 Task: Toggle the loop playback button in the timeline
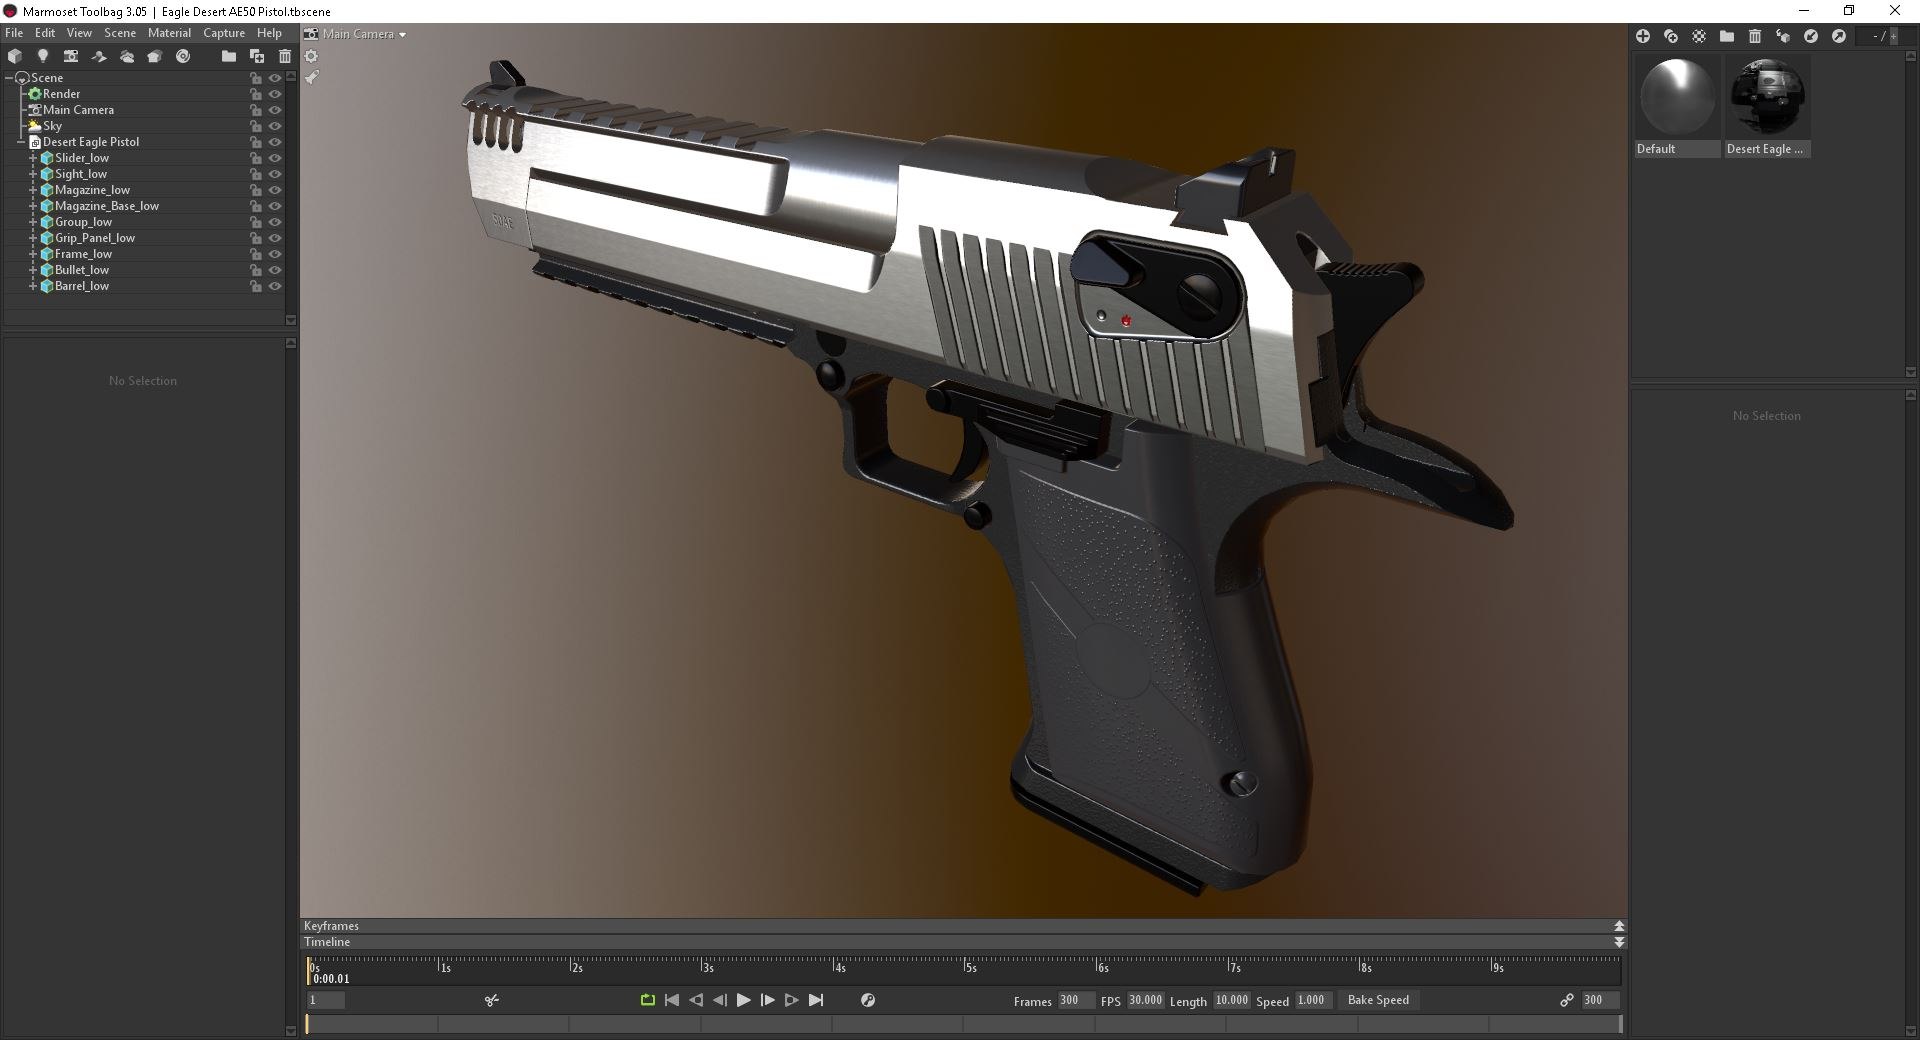click(648, 1000)
